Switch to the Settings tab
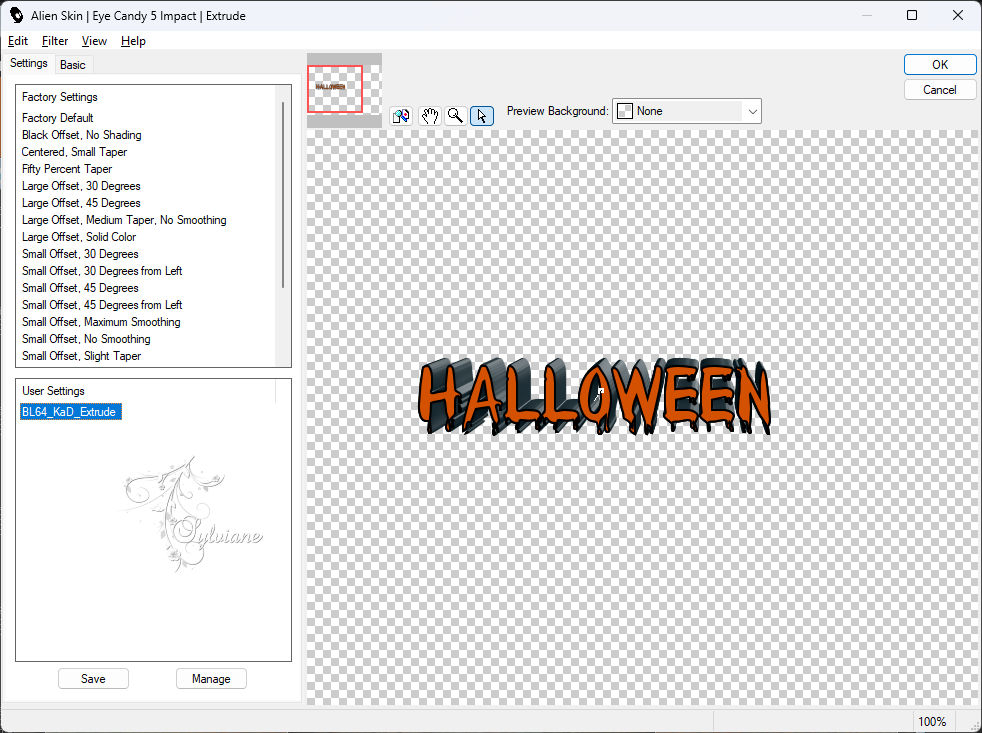982x733 pixels. 28,63
